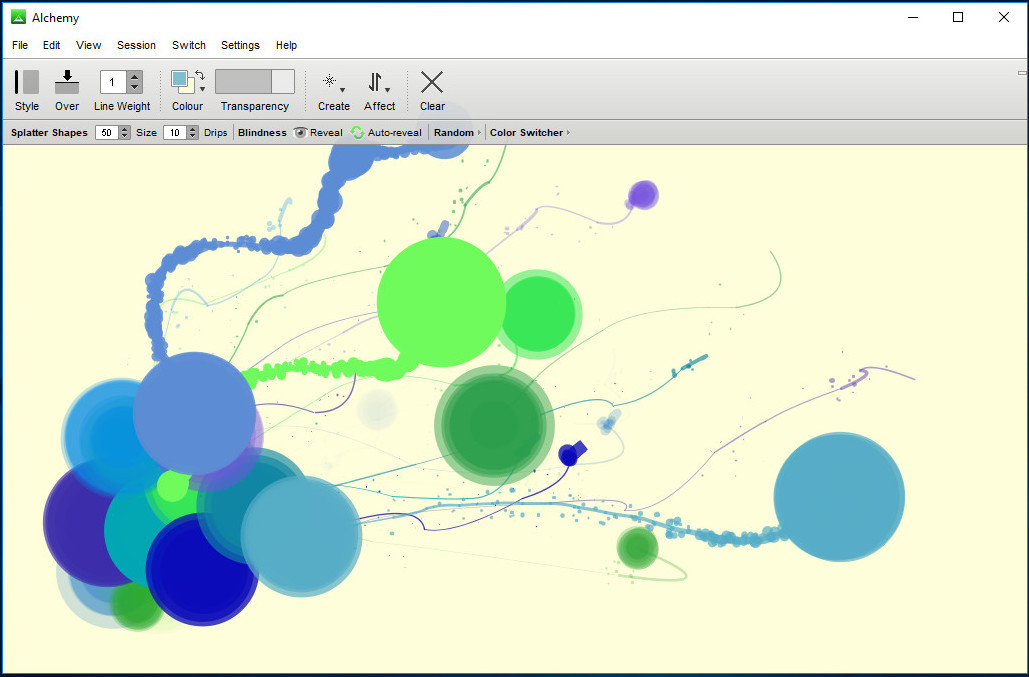Viewport: 1029px width, 677px height.
Task: Open the Colour picker dropdown arrow
Action: coord(202,89)
